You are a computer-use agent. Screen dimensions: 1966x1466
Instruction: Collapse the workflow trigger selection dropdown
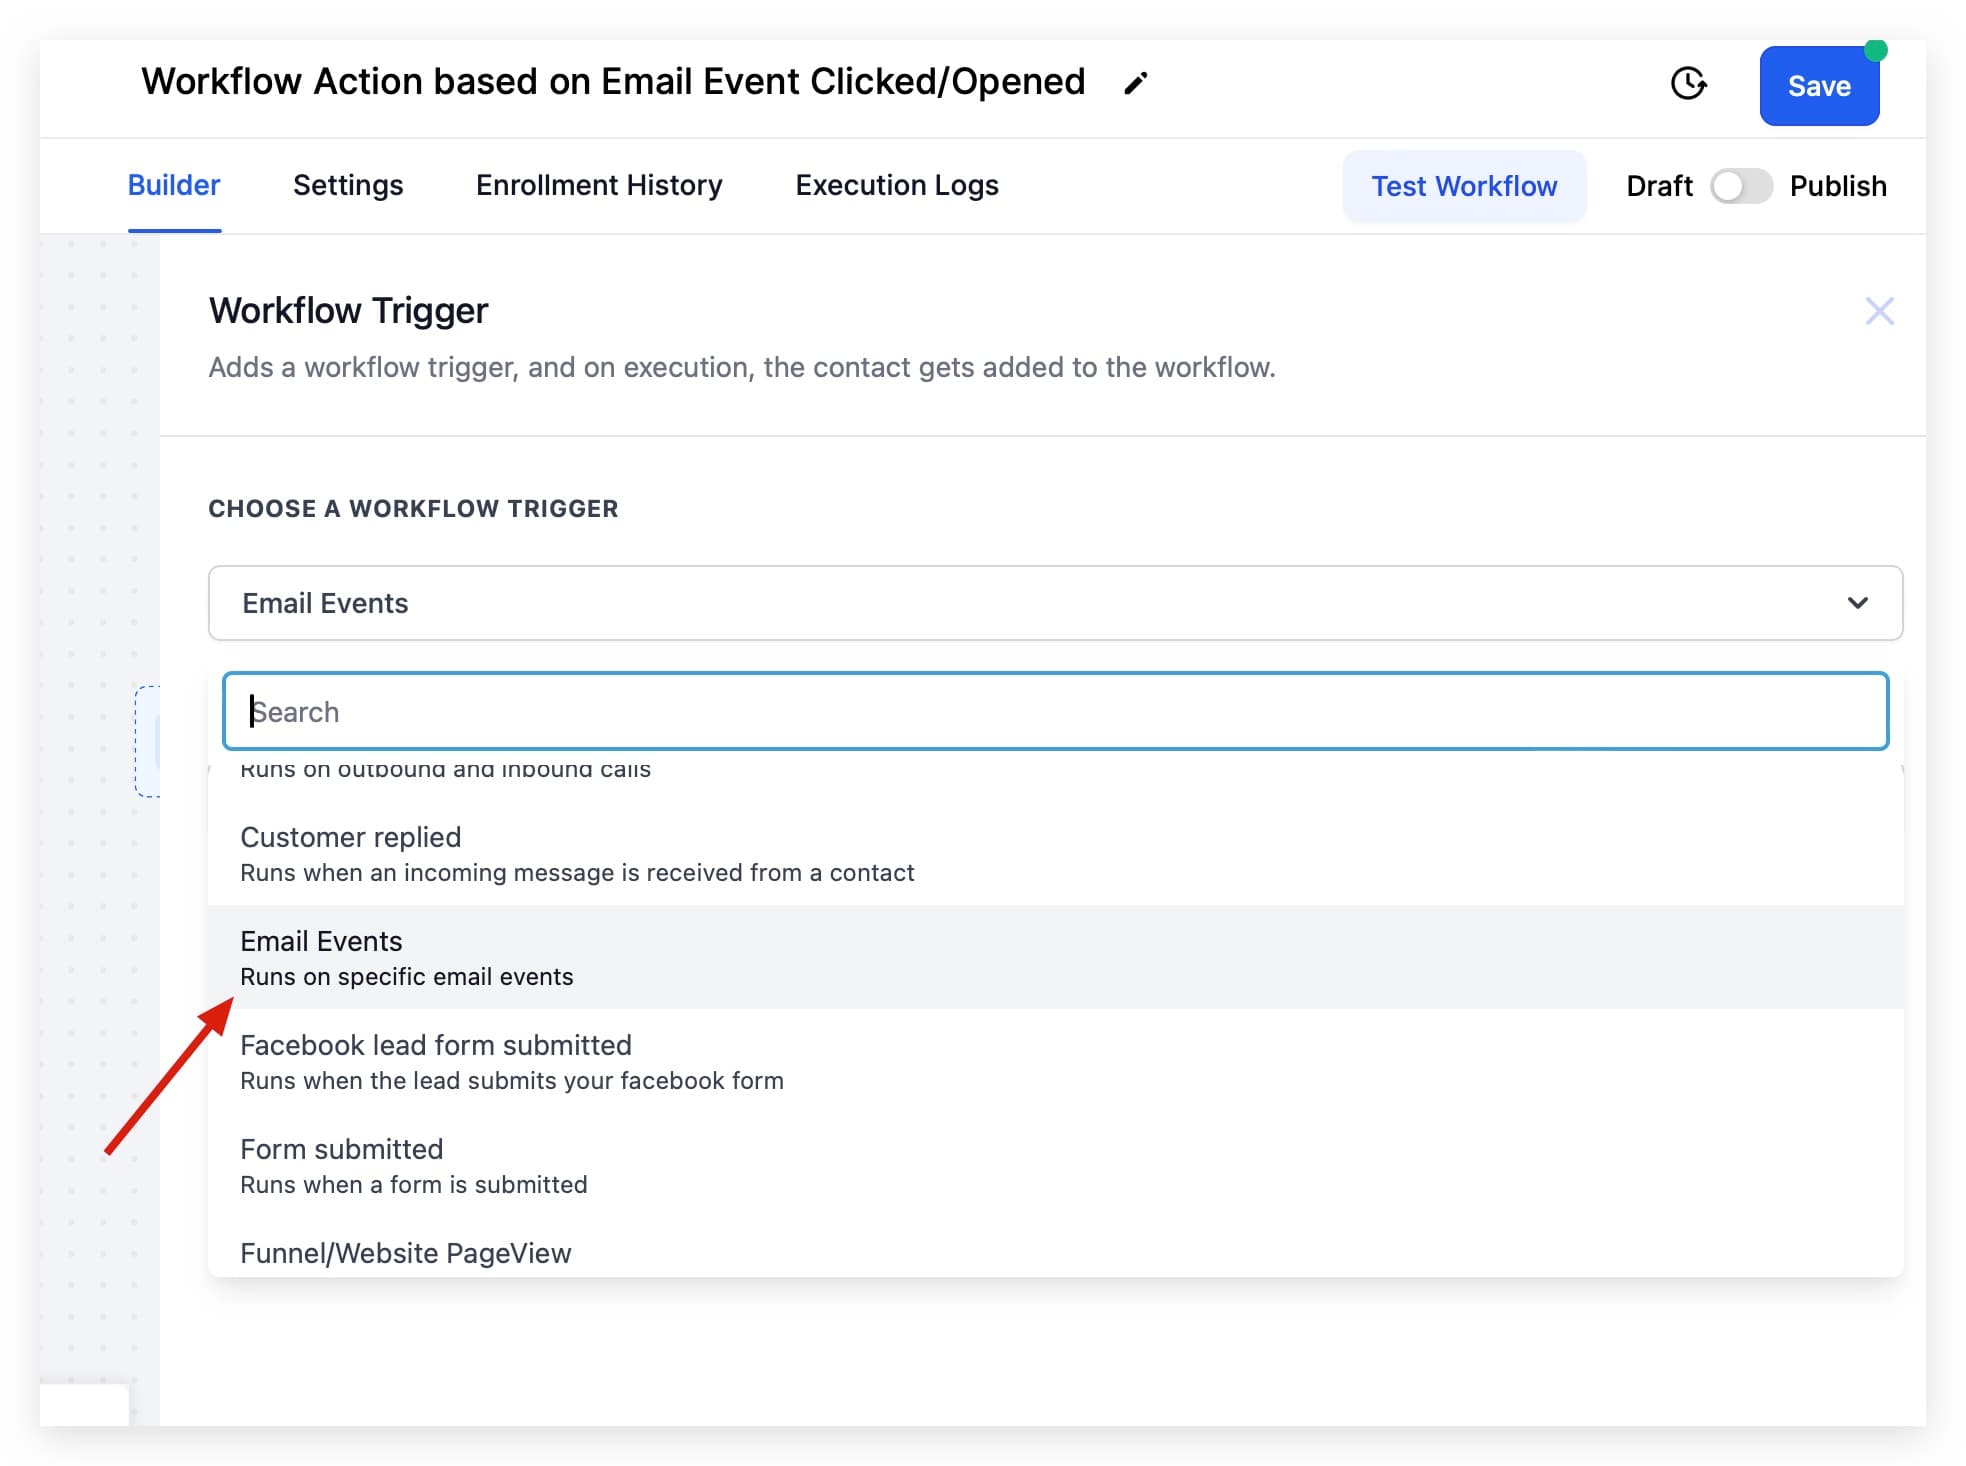coord(1857,602)
